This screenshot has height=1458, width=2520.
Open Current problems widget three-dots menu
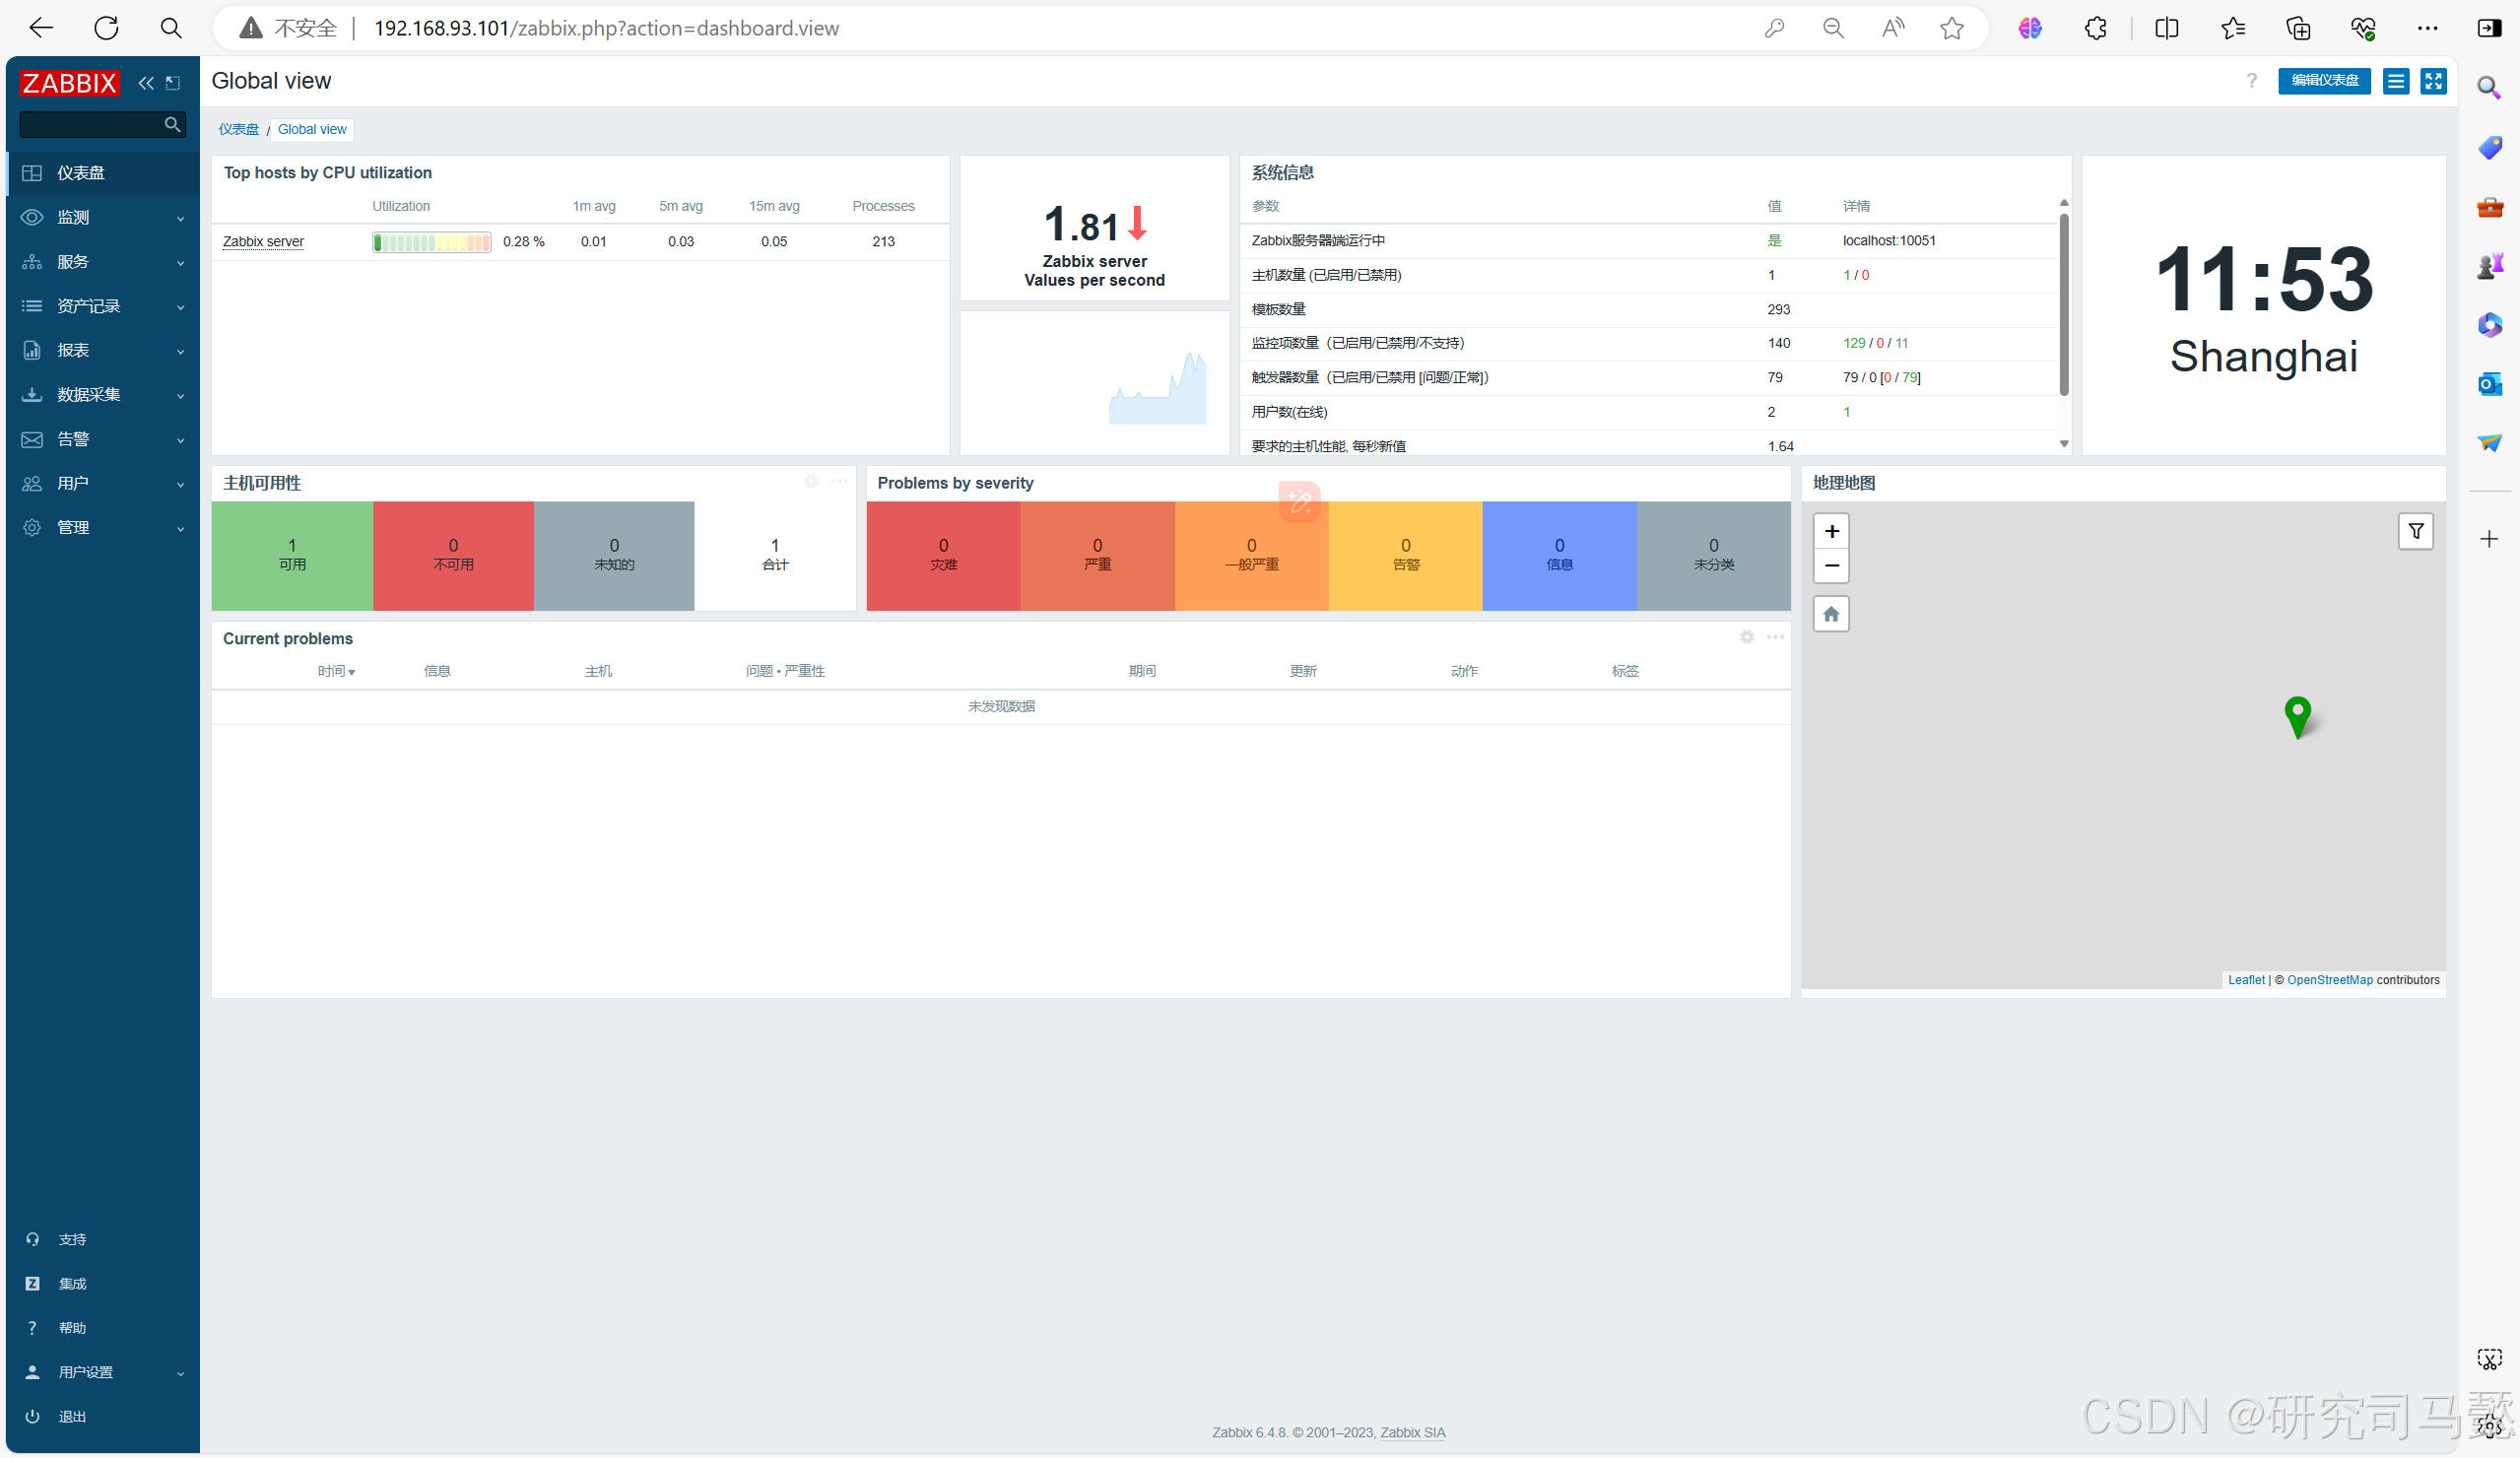pos(1775,637)
